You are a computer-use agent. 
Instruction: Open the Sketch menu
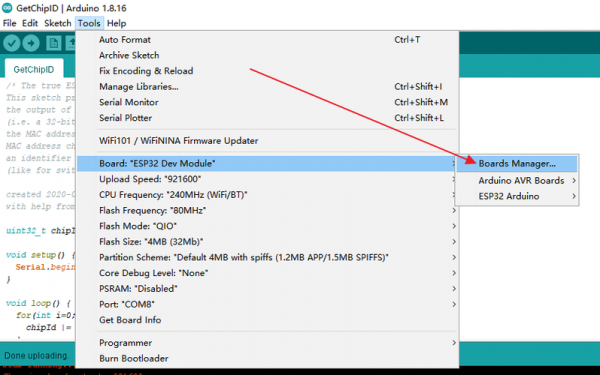click(58, 23)
